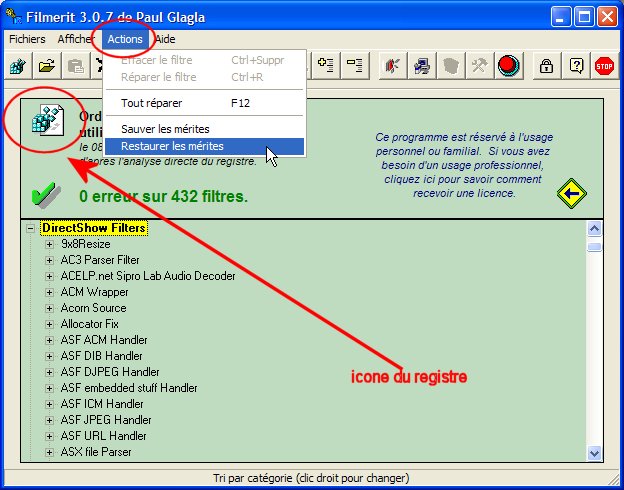
Task: Expand the ASF JPEG Handler node
Action: coord(49,420)
